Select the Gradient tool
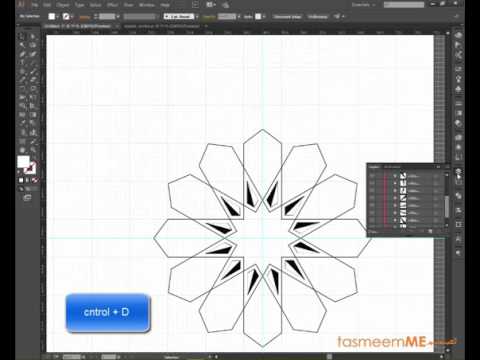 33,115
